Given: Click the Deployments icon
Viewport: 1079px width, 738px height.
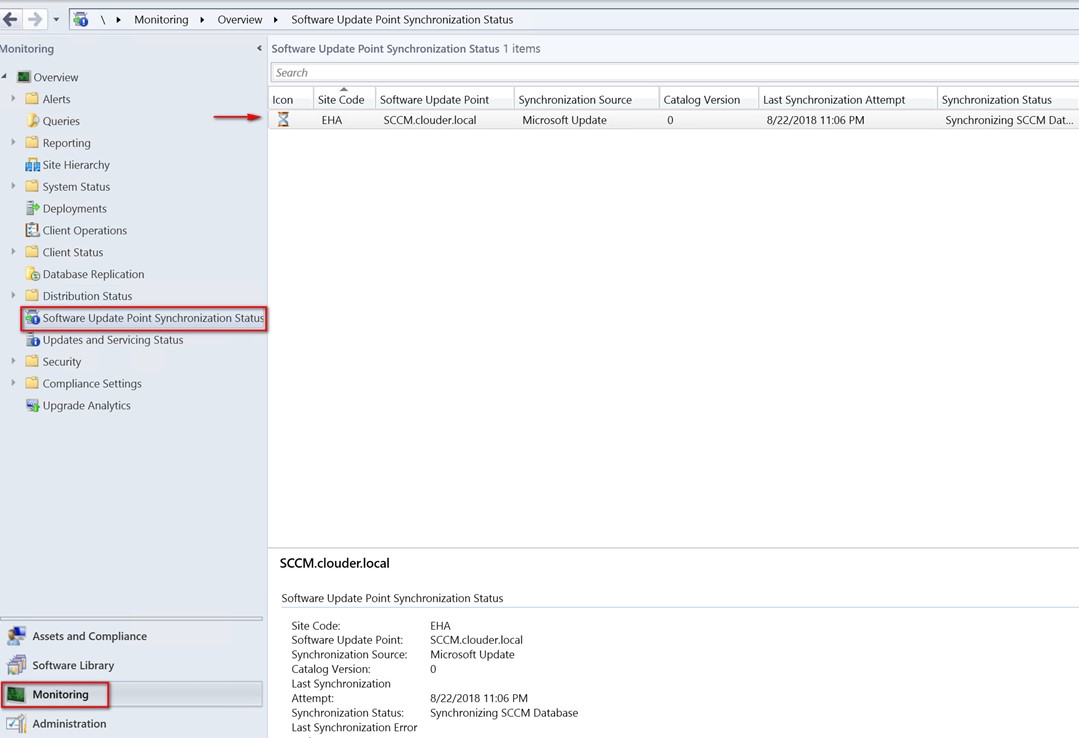Looking at the screenshot, I should pos(32,208).
